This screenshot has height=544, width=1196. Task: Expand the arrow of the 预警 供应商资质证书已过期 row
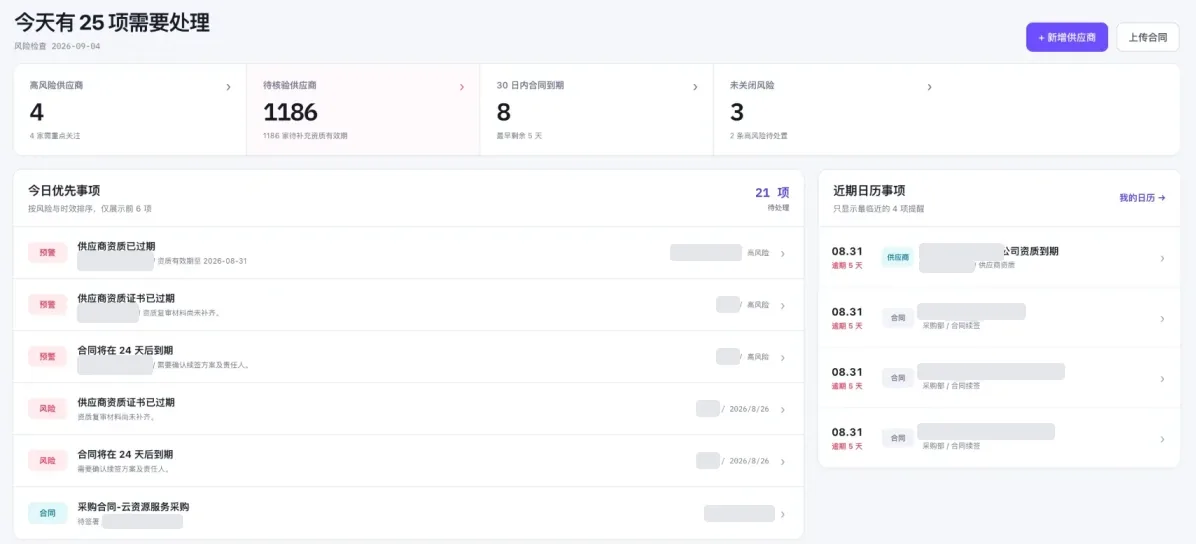pos(783,305)
